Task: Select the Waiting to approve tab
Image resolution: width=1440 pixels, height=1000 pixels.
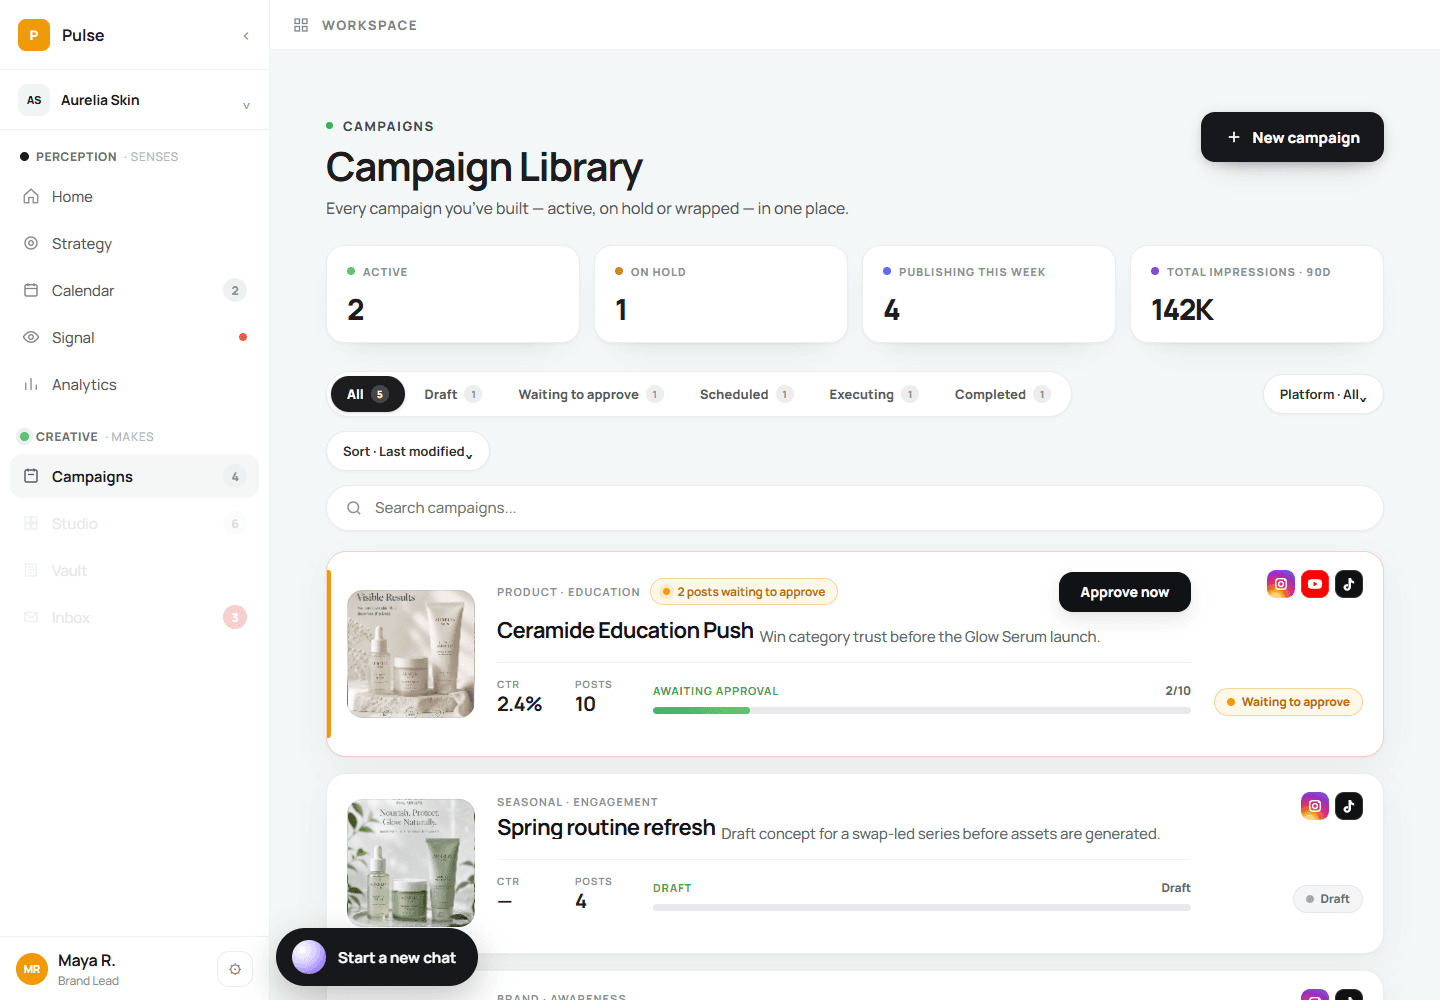Action: [591, 394]
